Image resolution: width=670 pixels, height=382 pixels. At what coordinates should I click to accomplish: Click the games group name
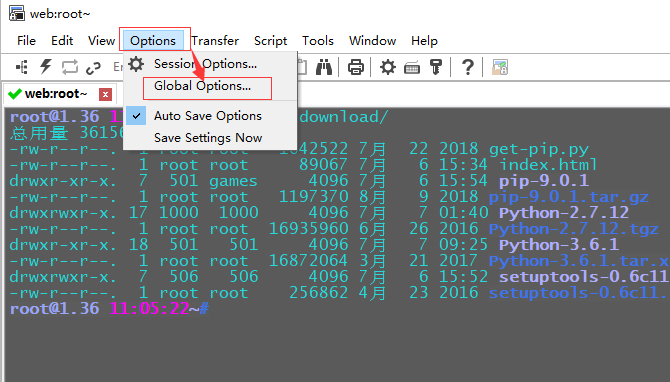coord(233,181)
